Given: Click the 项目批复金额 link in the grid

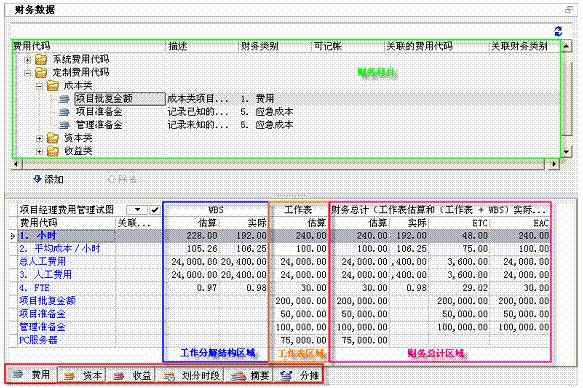Looking at the screenshot, I should tap(47, 301).
